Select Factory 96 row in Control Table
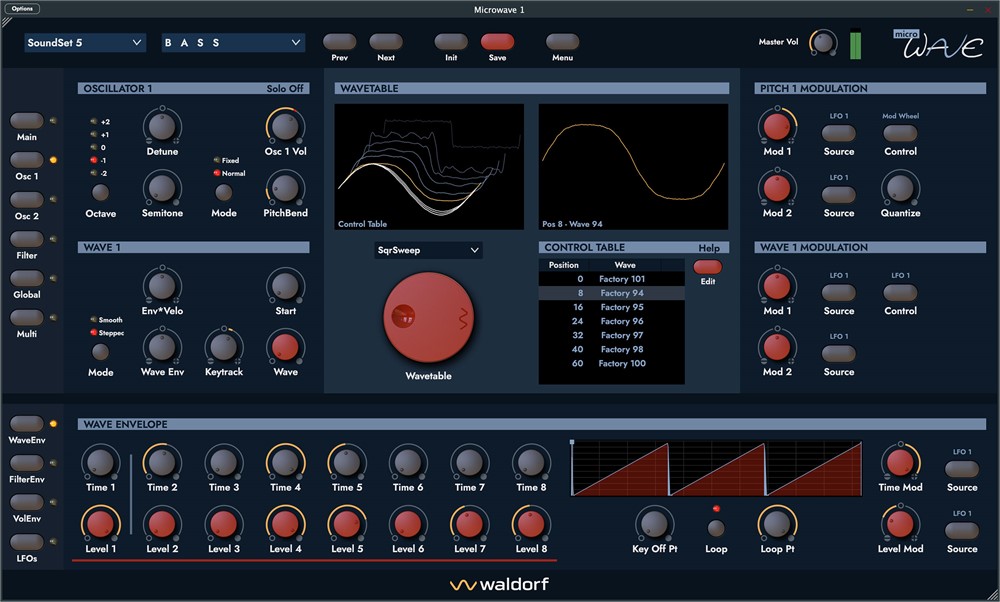This screenshot has height=602, width=1000. pos(612,321)
